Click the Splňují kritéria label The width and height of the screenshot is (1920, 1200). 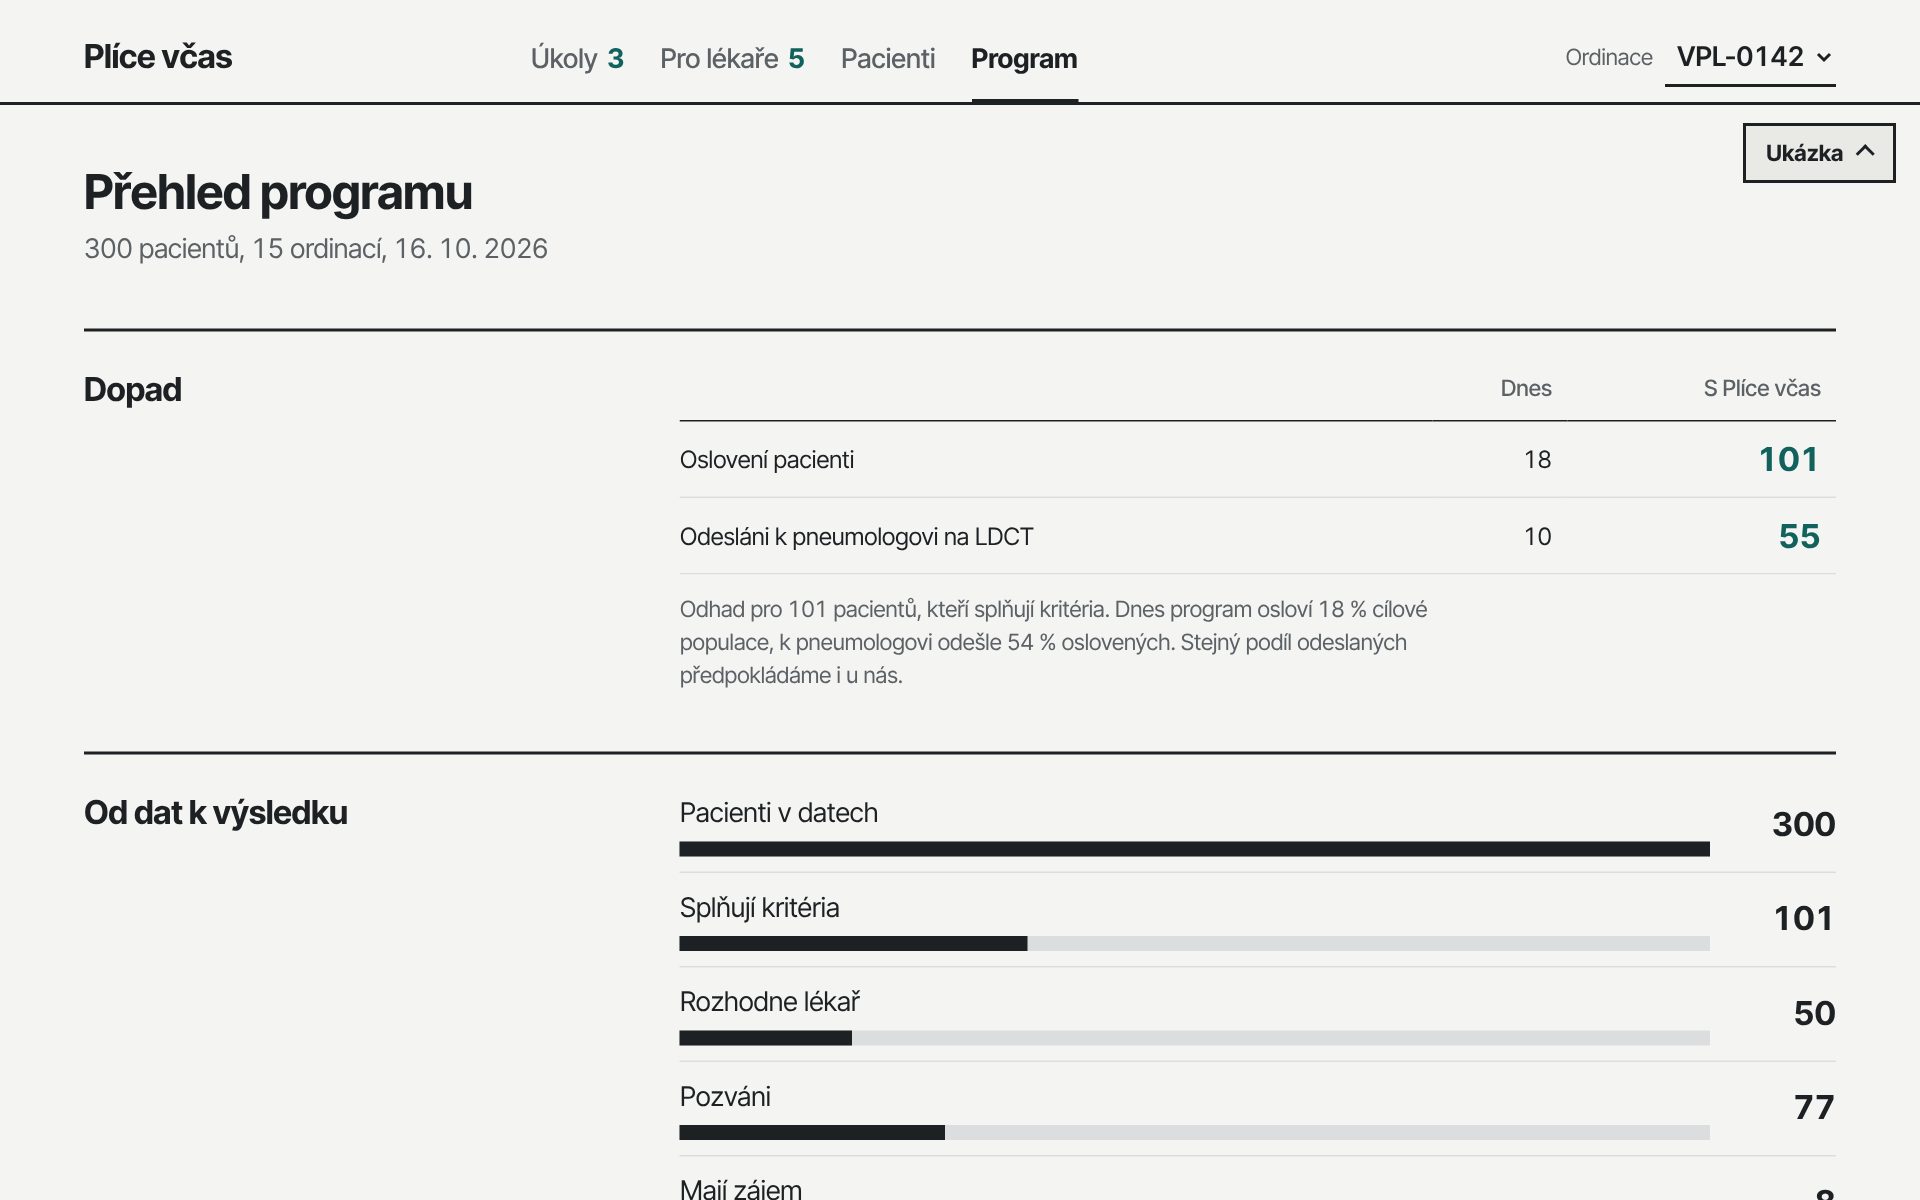point(759,908)
